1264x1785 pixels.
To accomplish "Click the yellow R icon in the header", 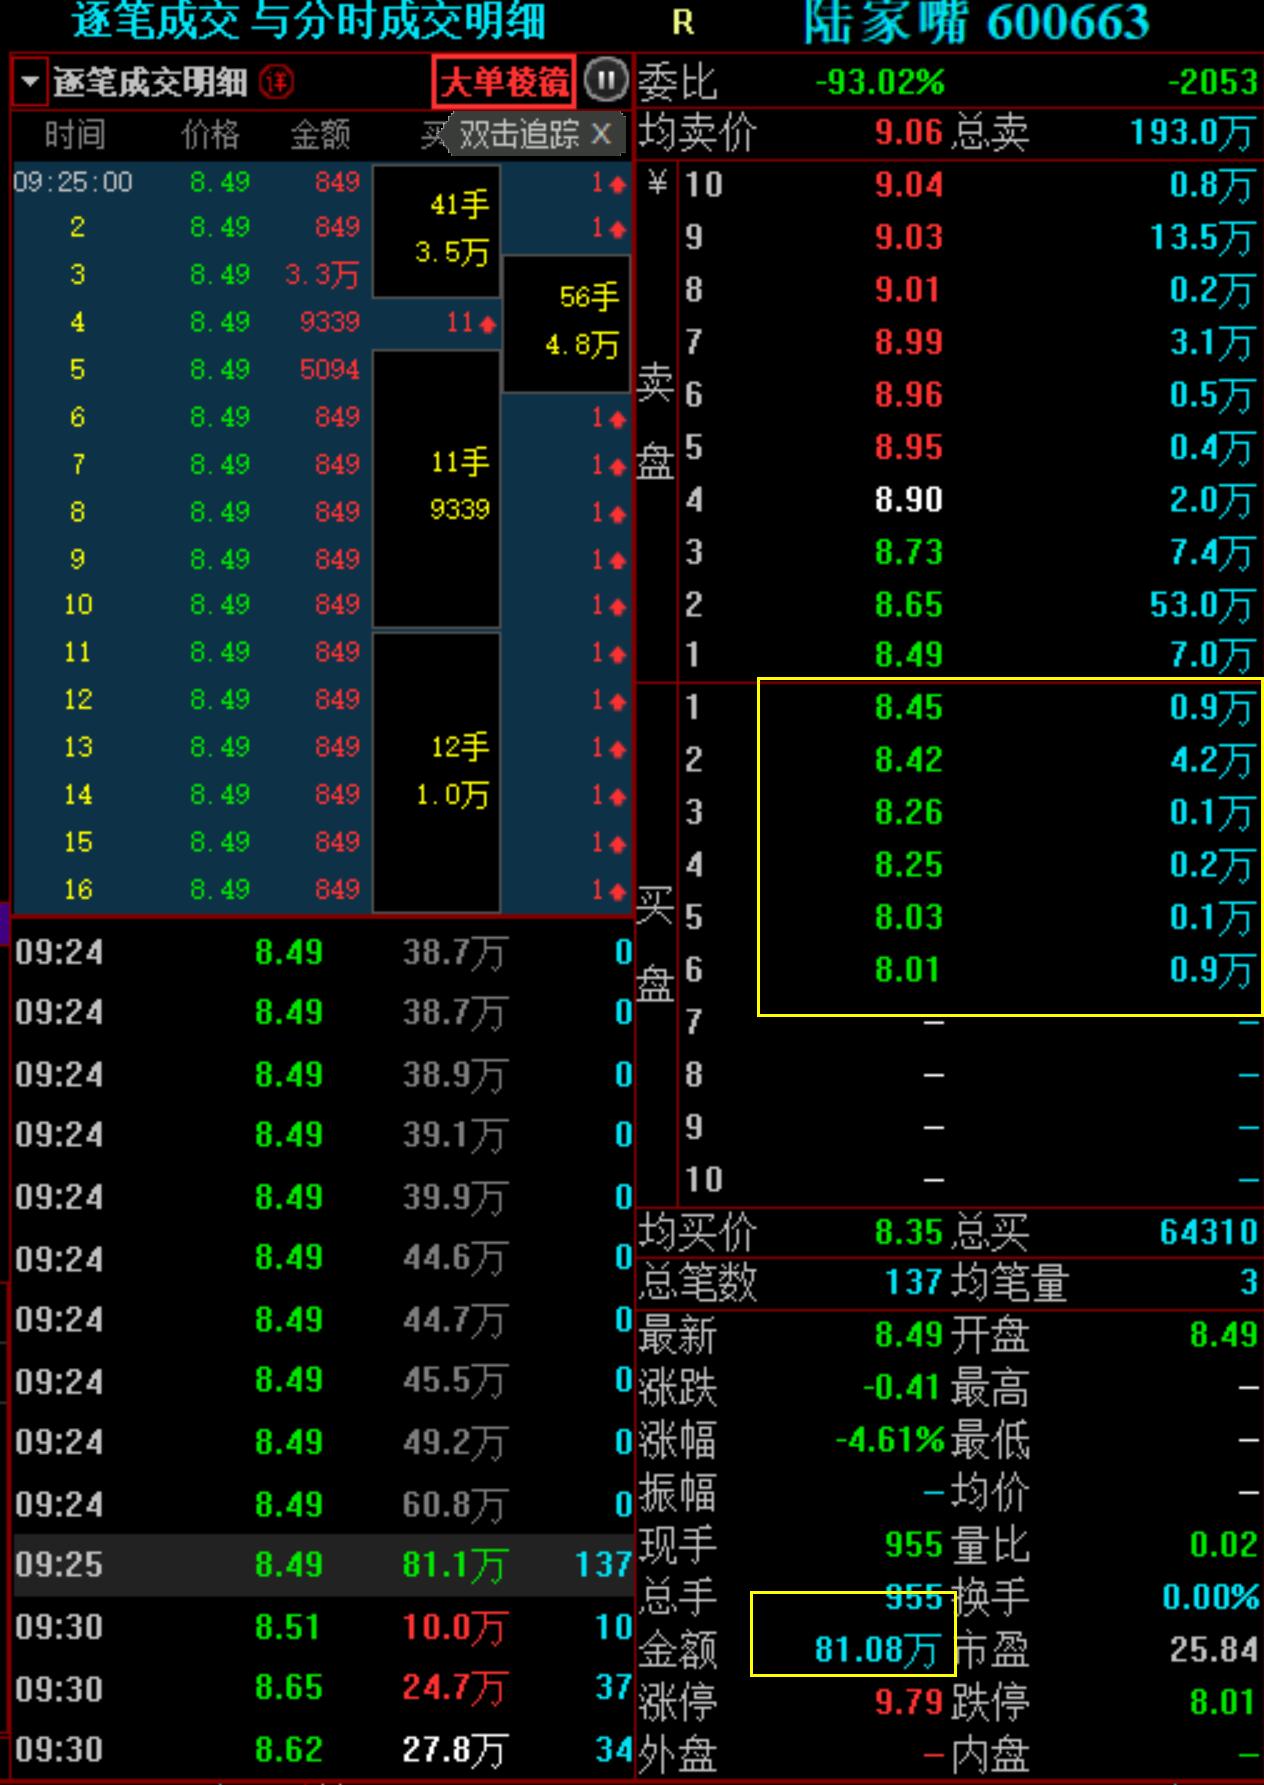I will 683,23.
